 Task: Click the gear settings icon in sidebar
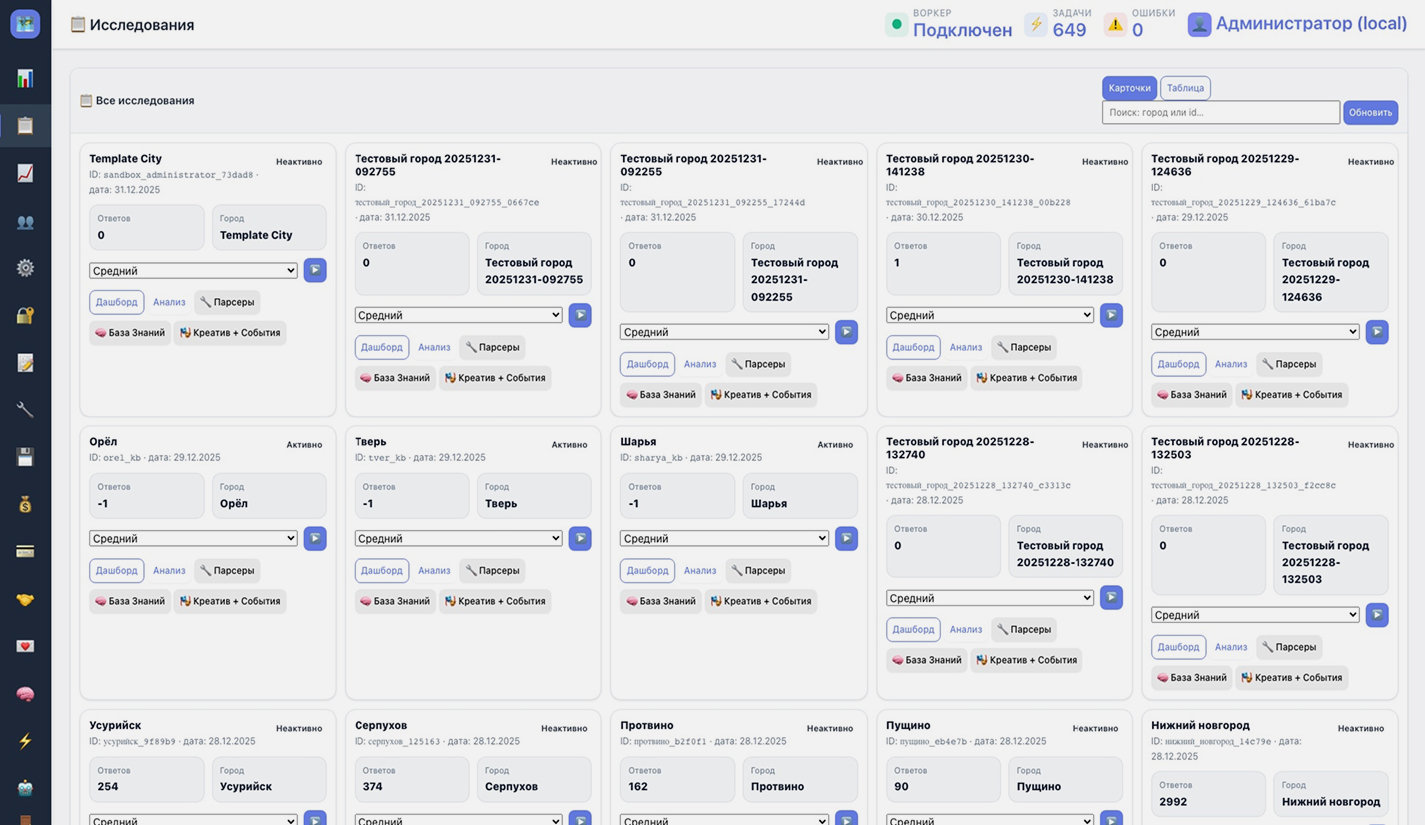pyautogui.click(x=25, y=268)
